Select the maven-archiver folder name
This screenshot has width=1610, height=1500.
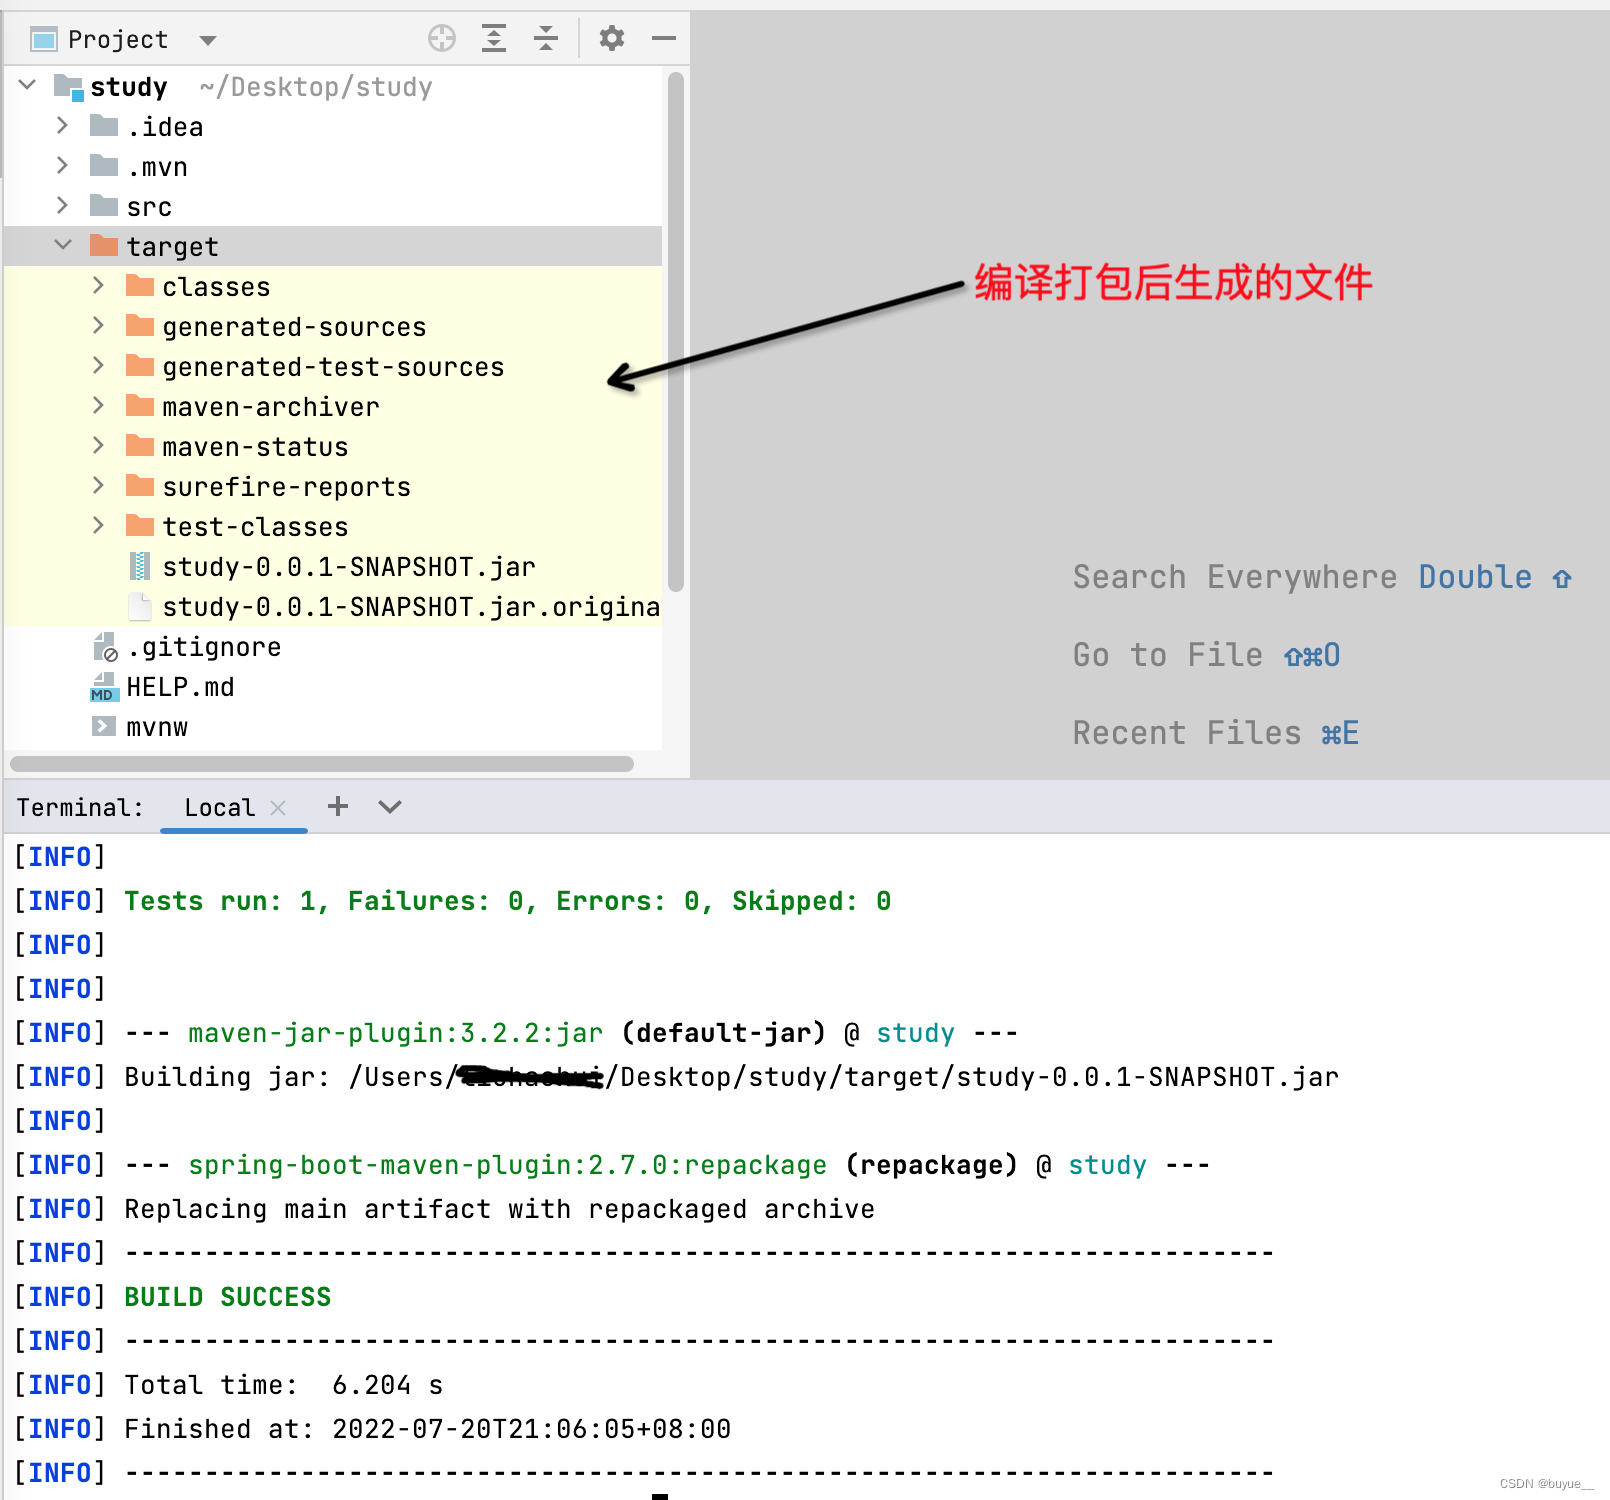tap(271, 407)
